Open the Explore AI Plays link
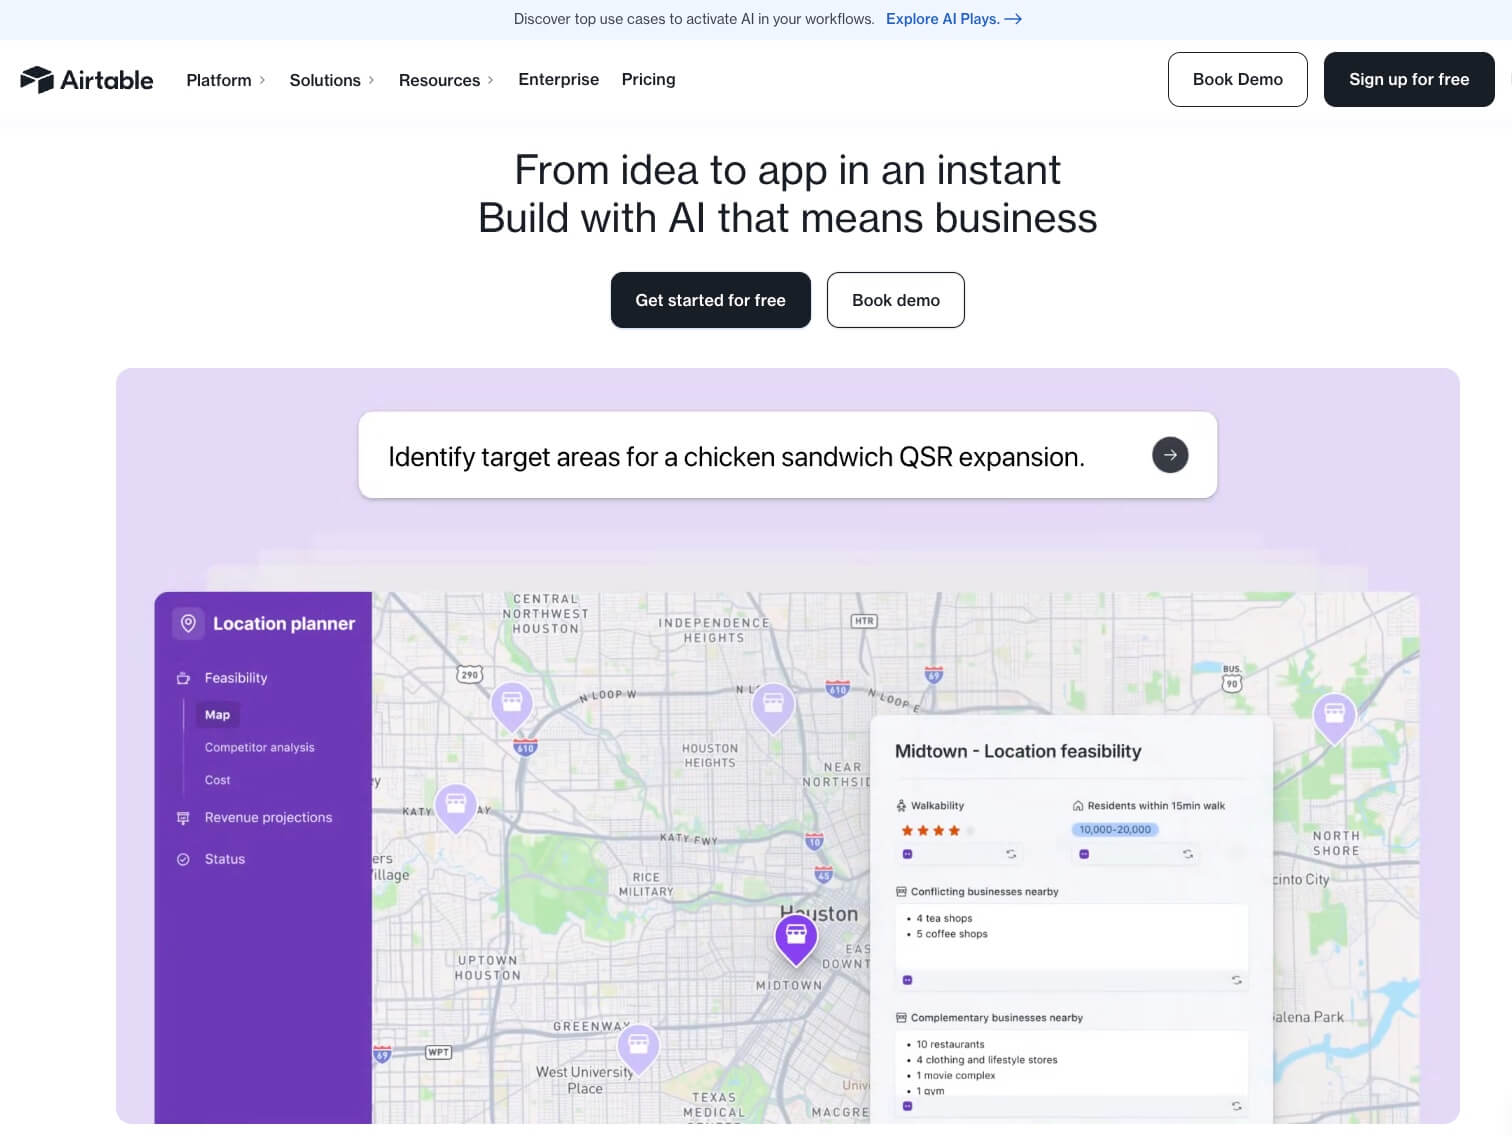Screen dimensions: 1512x1136 click(944, 18)
